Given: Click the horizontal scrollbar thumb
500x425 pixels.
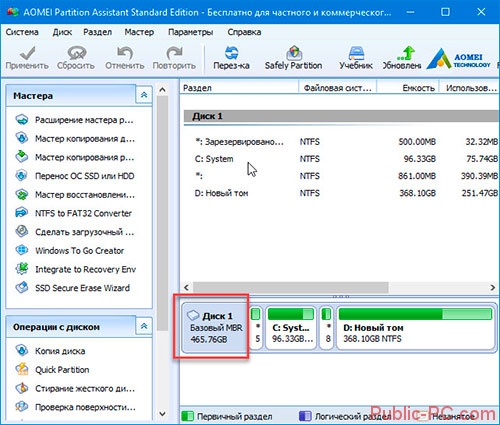Looking at the screenshot, I should coord(291,287).
